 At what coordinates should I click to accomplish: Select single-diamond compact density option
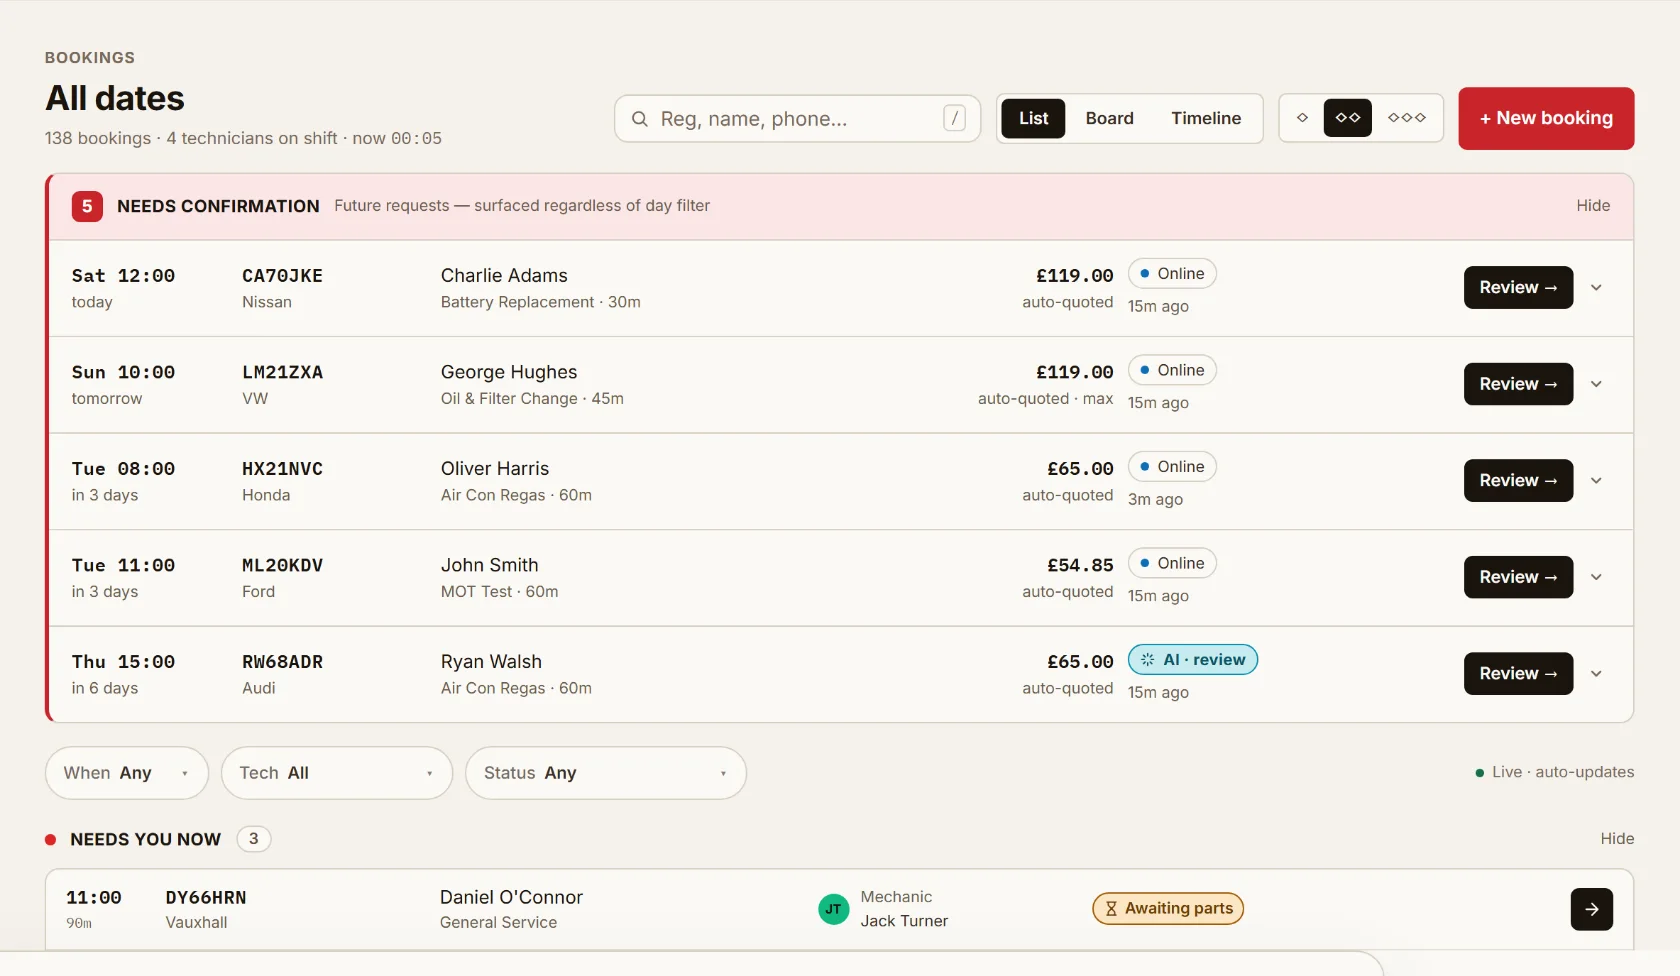pyautogui.click(x=1302, y=118)
